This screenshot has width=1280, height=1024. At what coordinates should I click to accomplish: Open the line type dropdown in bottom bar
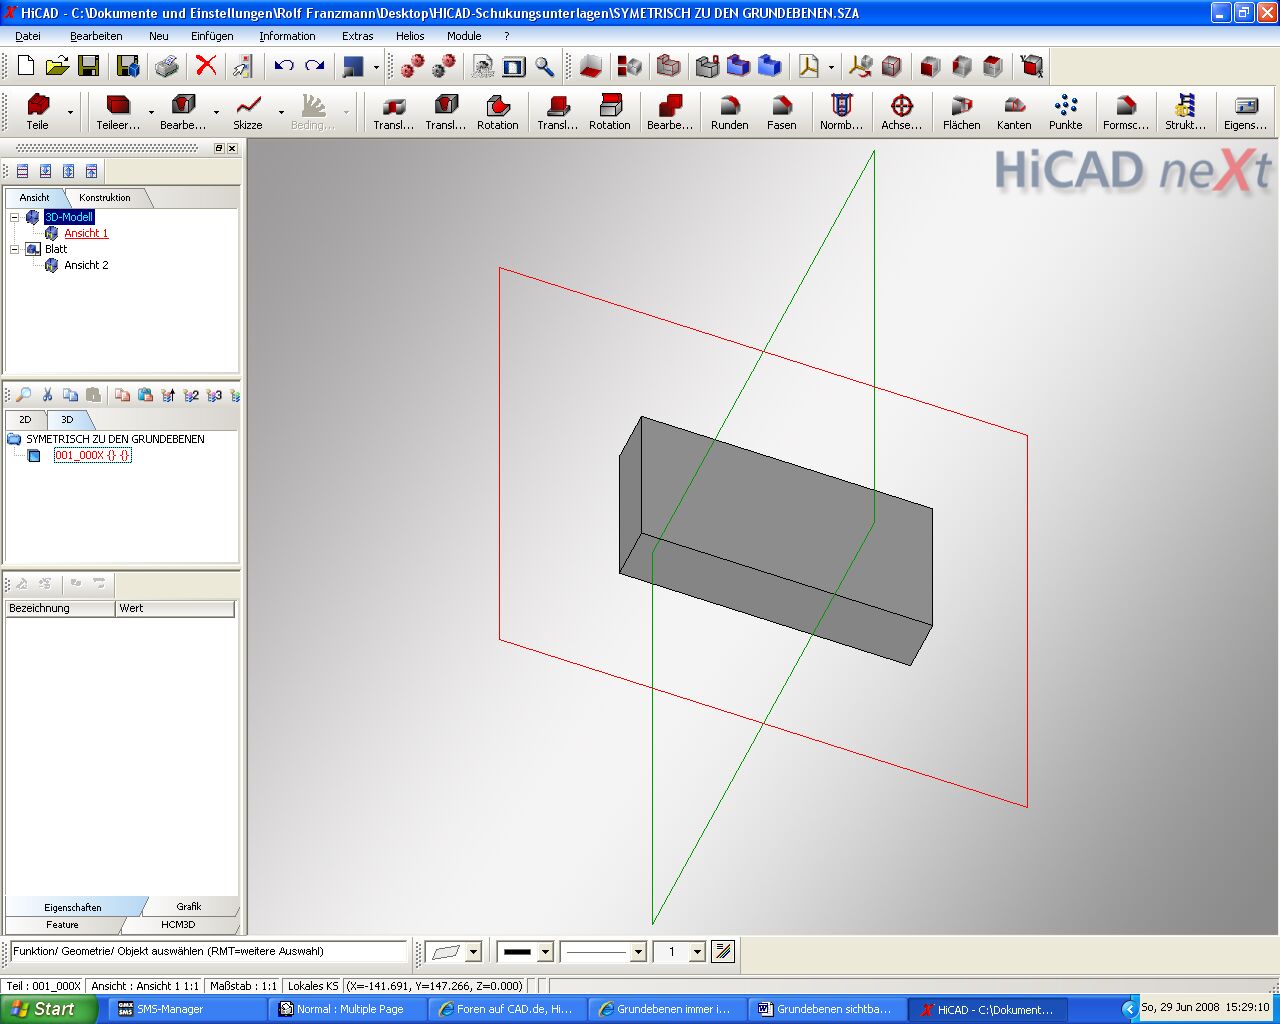pos(638,952)
